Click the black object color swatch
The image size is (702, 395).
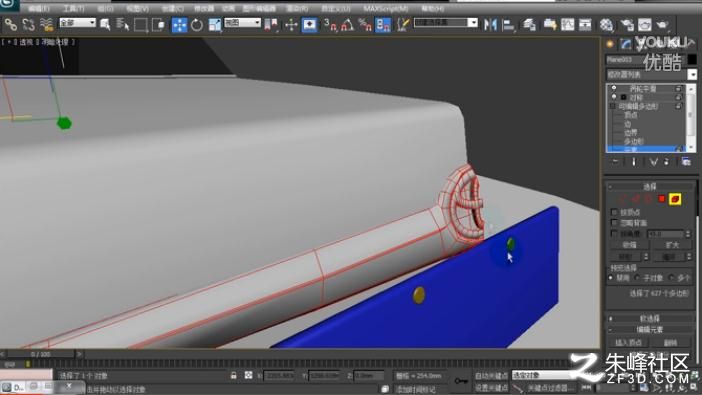[x=692, y=59]
